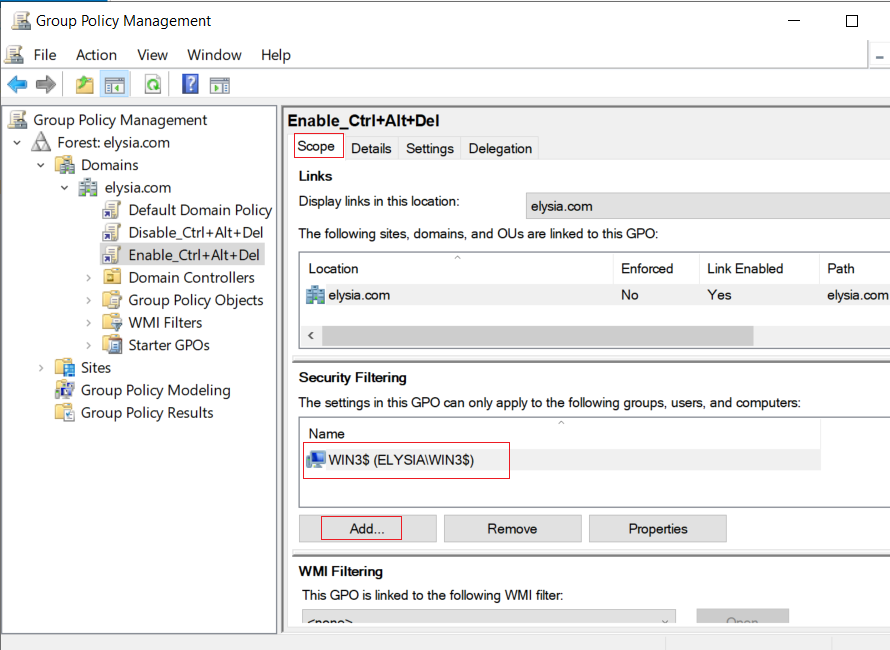The width and height of the screenshot is (890, 650).
Task: Click the Add... button under Security Filtering
Action: pos(367,529)
